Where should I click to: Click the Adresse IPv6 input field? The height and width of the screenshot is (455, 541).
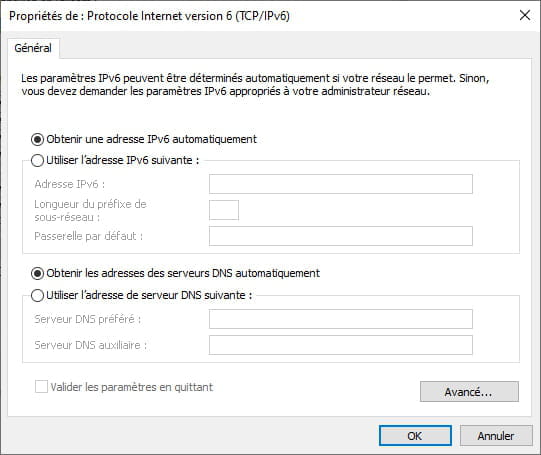coord(341,184)
